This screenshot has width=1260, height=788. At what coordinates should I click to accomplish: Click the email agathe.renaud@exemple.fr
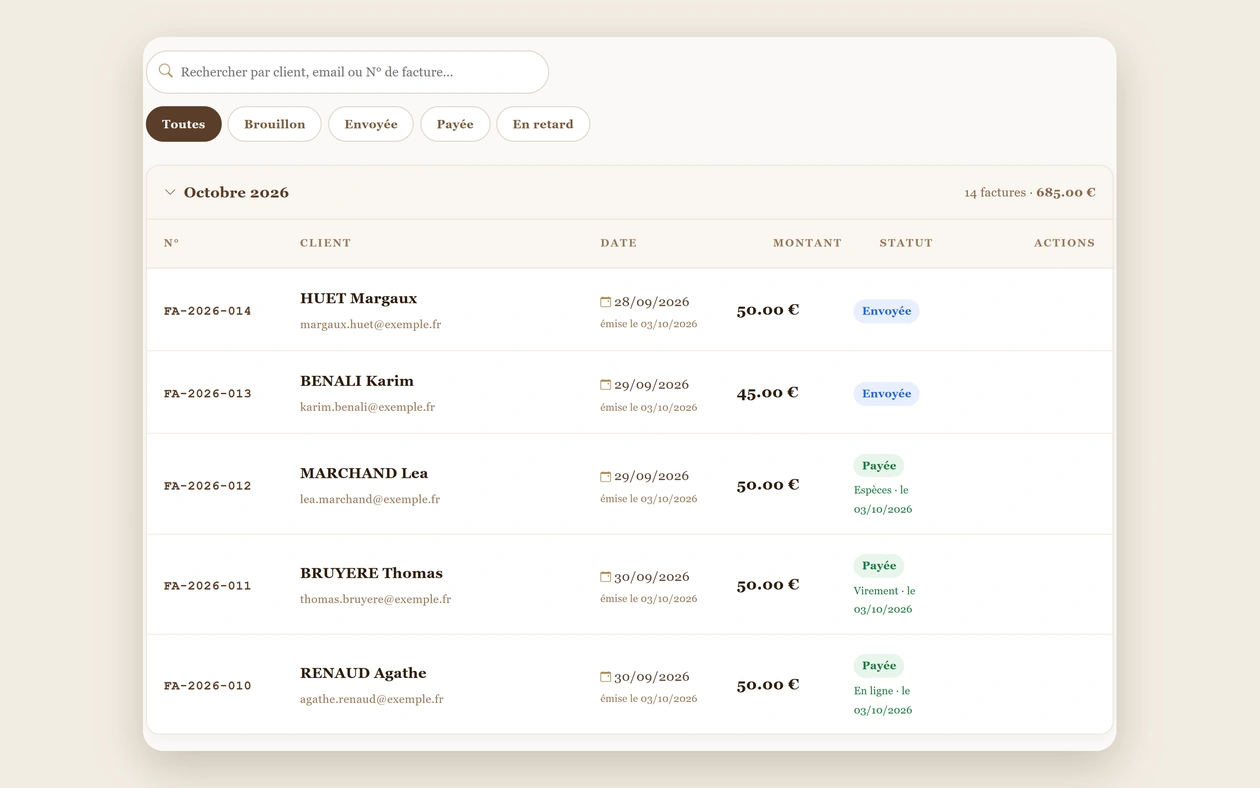click(x=372, y=699)
